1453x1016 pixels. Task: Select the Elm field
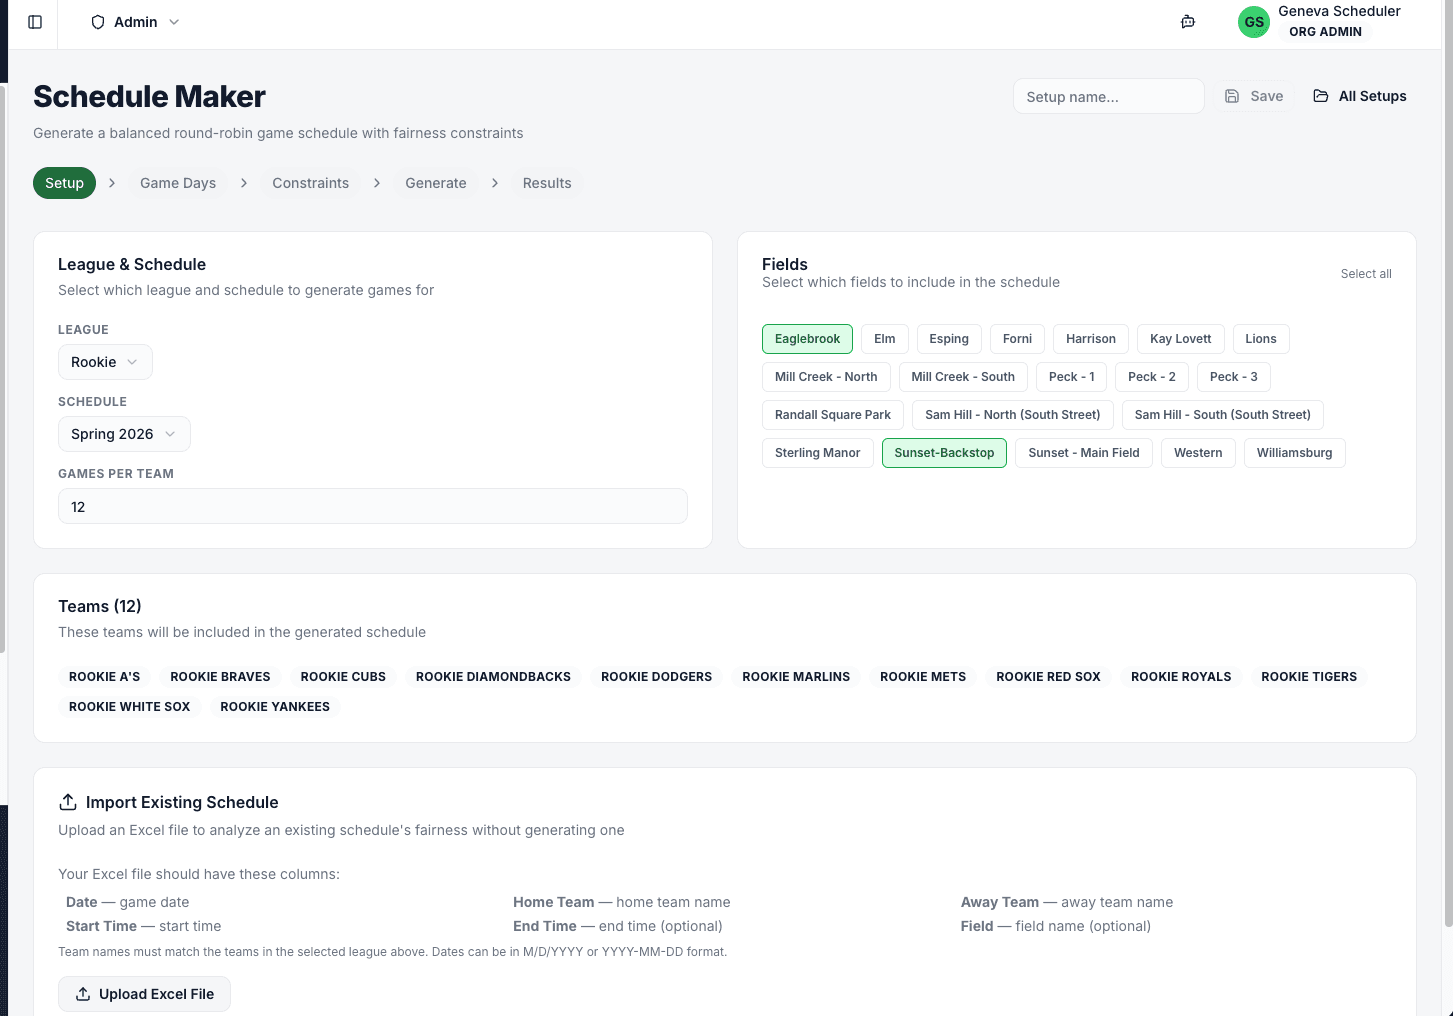[884, 339]
